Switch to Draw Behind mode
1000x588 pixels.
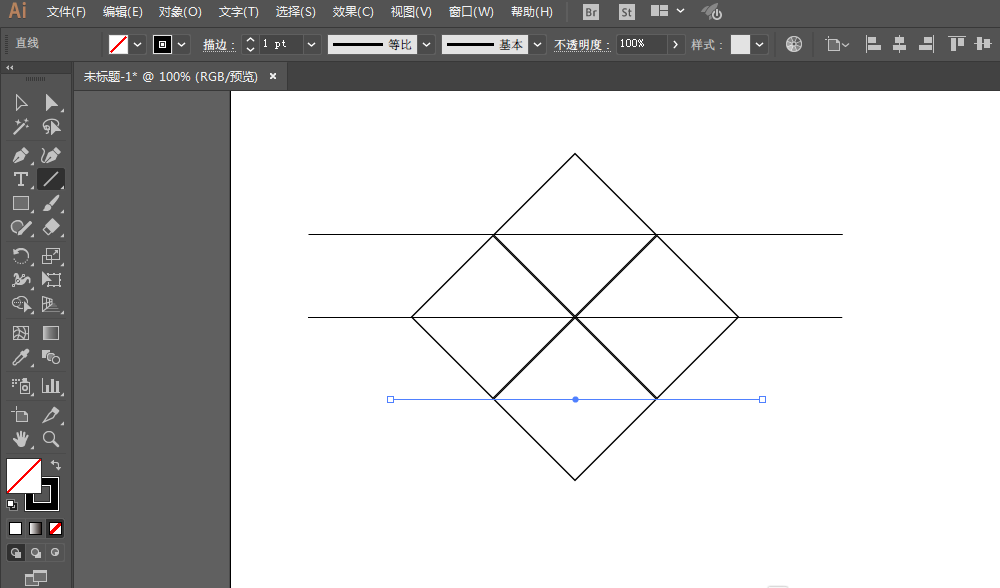[36, 552]
